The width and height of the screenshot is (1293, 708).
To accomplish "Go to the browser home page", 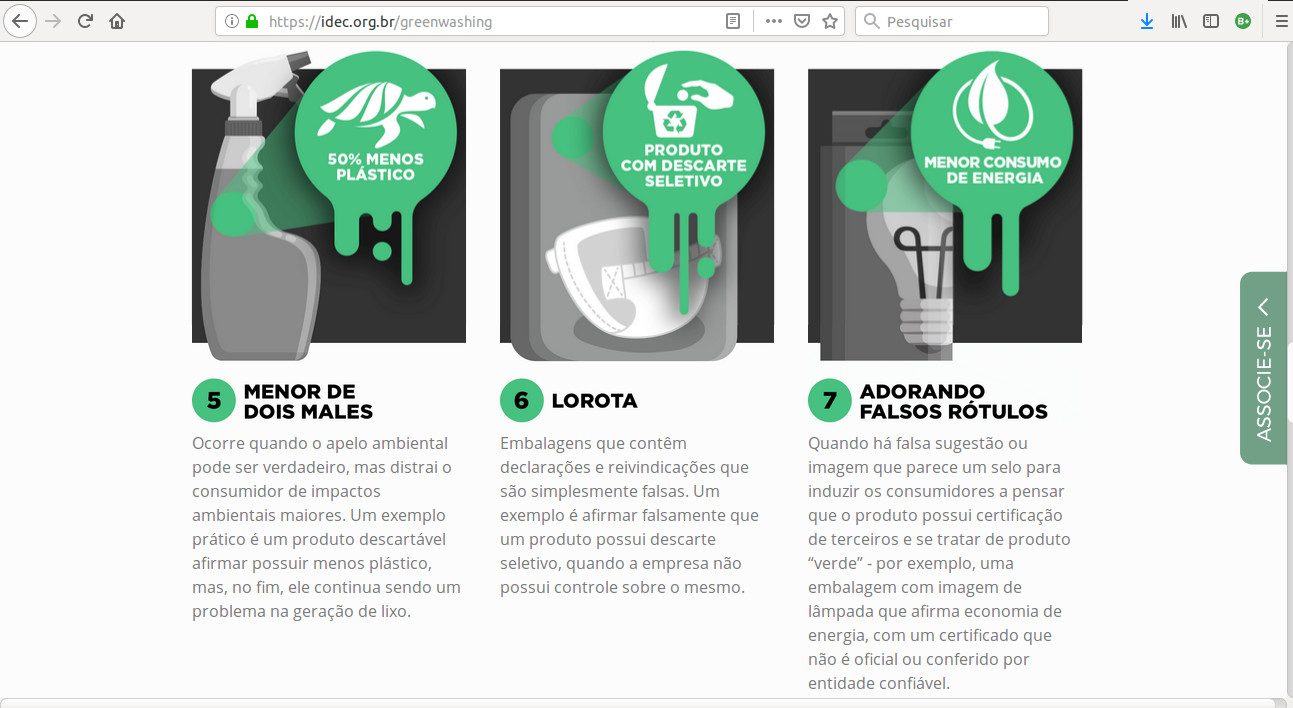I will tap(117, 21).
